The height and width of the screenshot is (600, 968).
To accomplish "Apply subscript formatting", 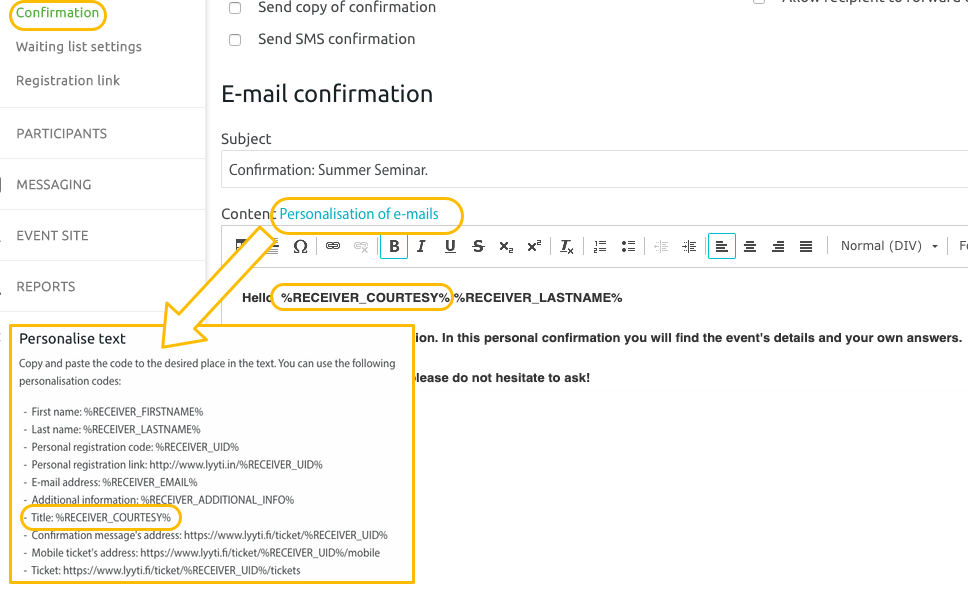I will [506, 247].
